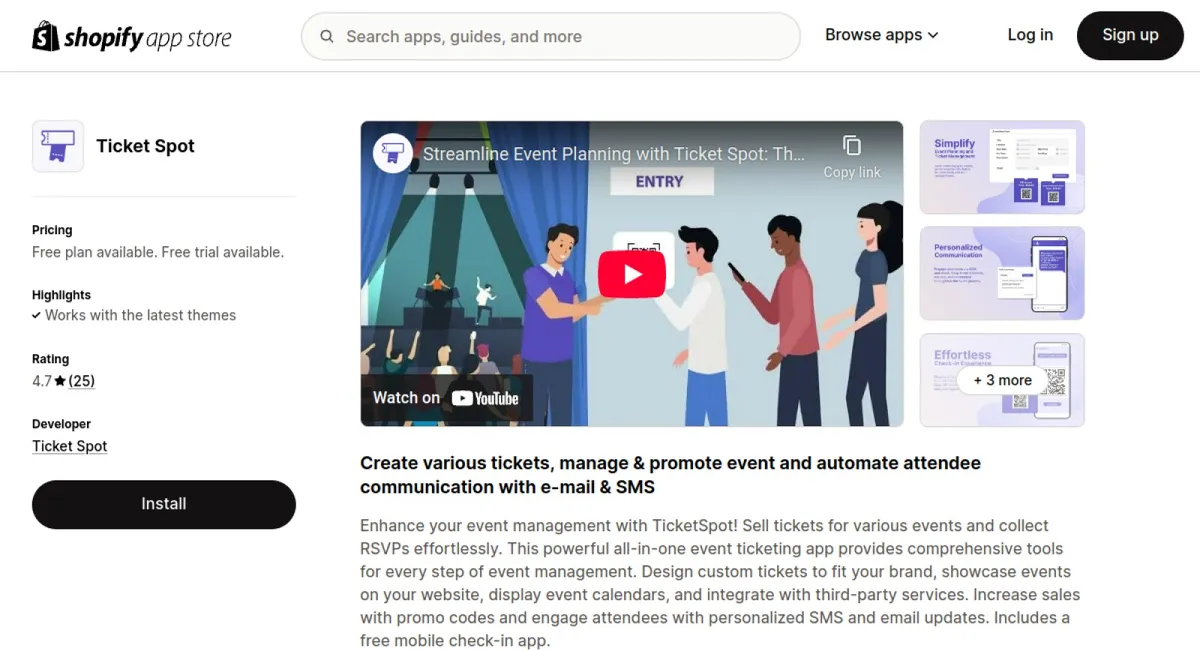
Task: Open the Log in link
Action: coord(1030,35)
